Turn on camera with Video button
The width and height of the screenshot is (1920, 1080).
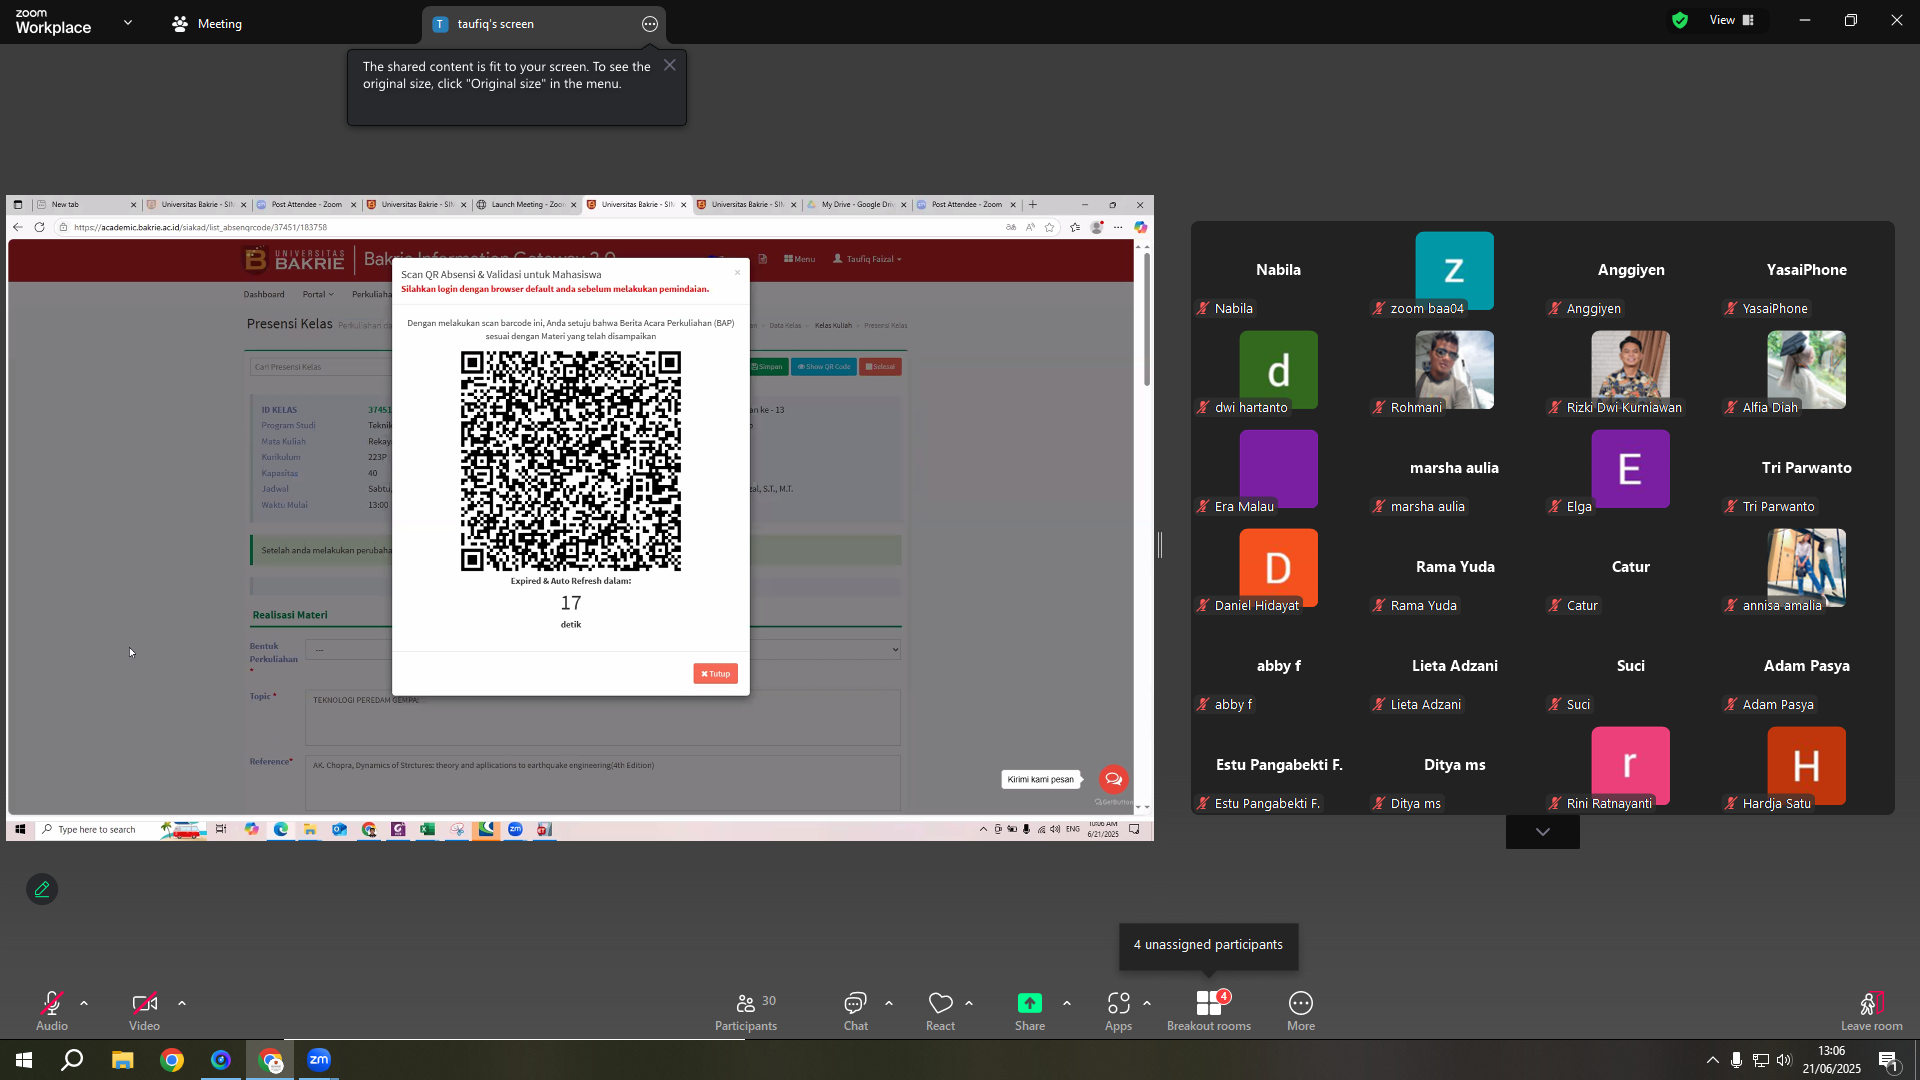tap(144, 1011)
